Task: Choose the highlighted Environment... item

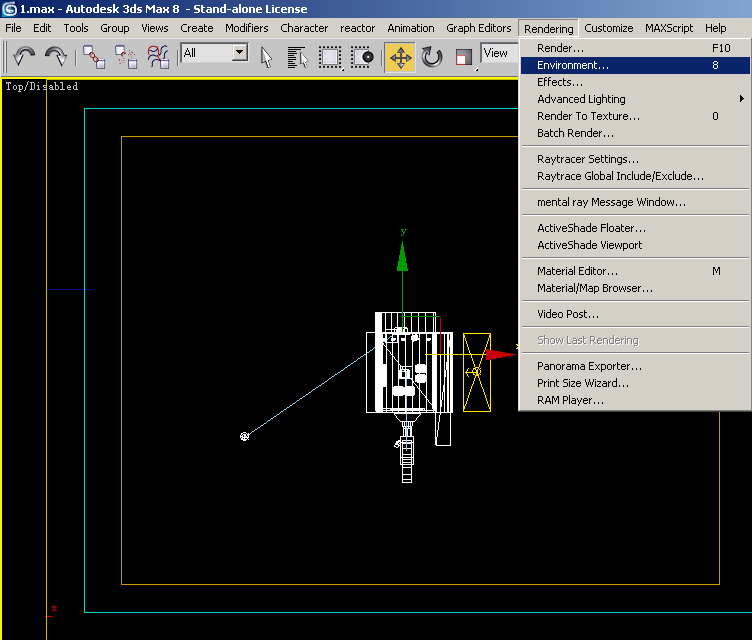Action: point(635,65)
